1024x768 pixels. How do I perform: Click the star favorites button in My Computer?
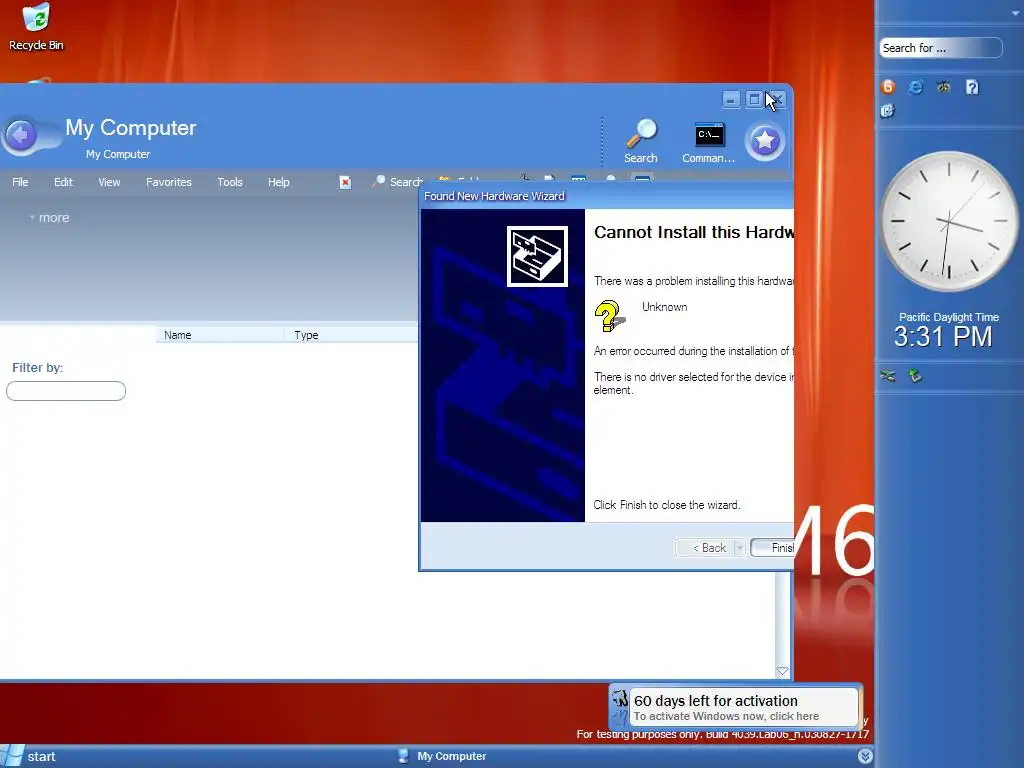coord(765,140)
